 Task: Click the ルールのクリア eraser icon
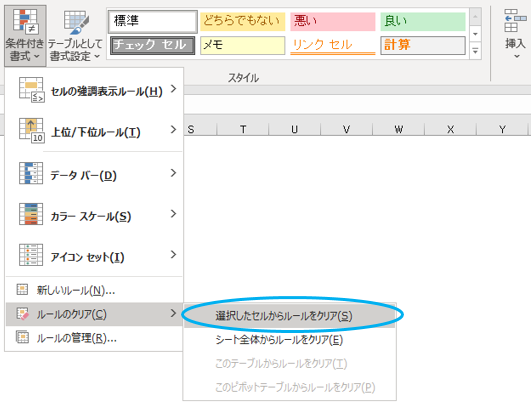coord(23,314)
